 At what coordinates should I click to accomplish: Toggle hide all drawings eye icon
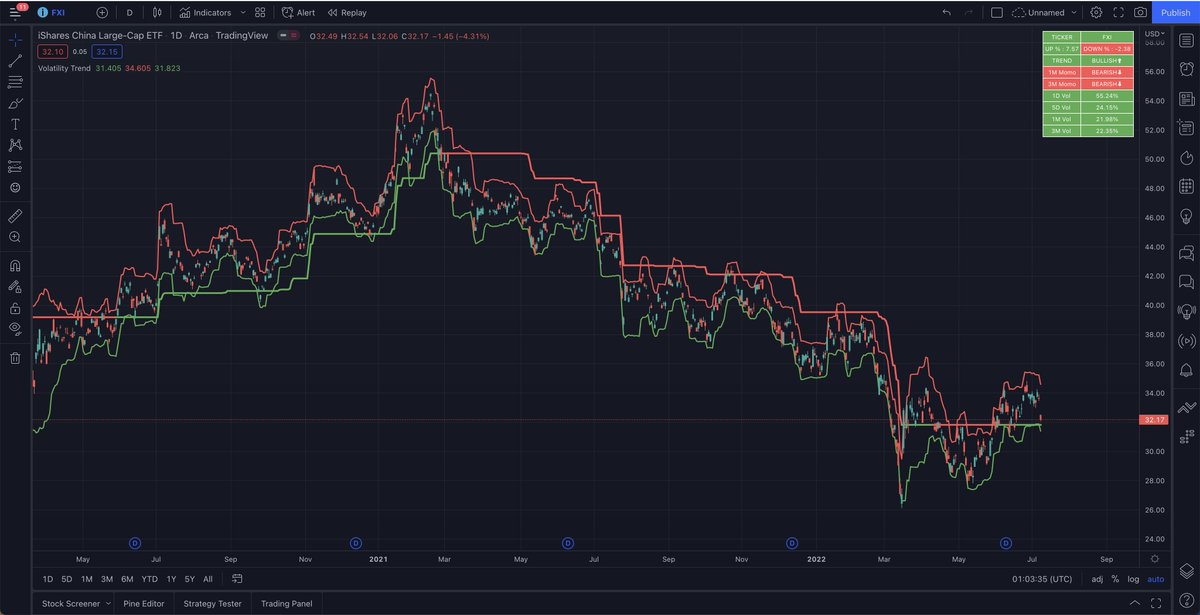15,328
